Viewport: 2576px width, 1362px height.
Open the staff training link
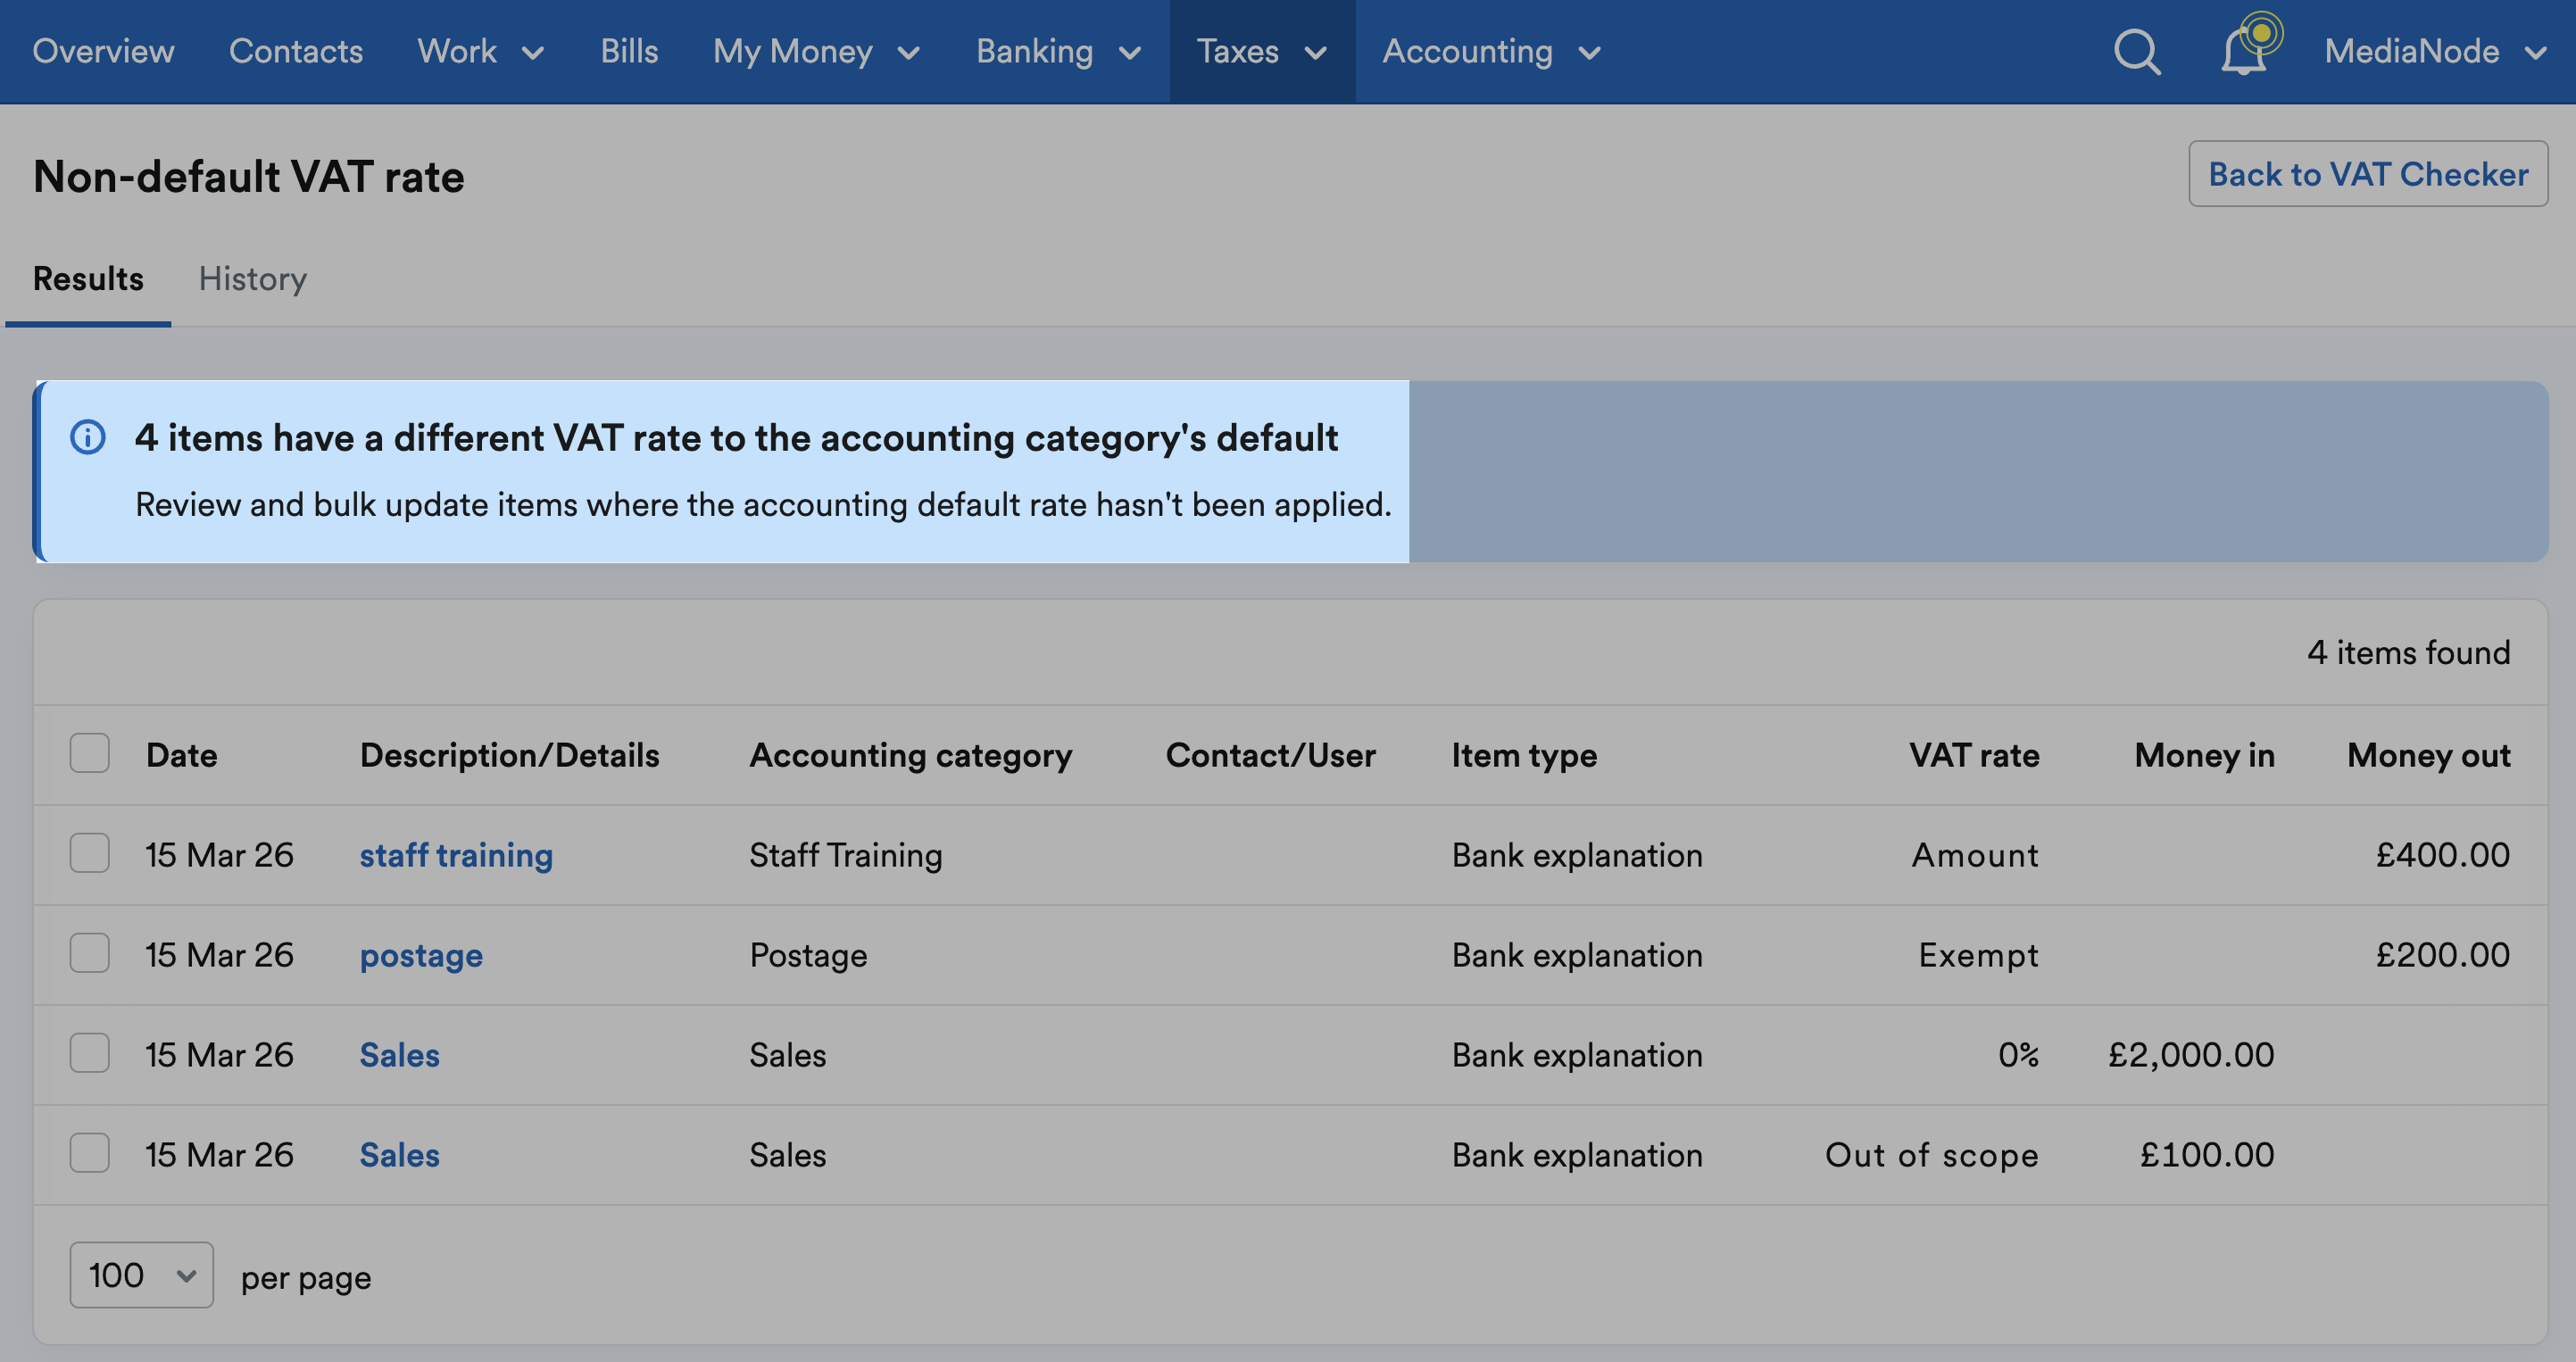(x=456, y=855)
